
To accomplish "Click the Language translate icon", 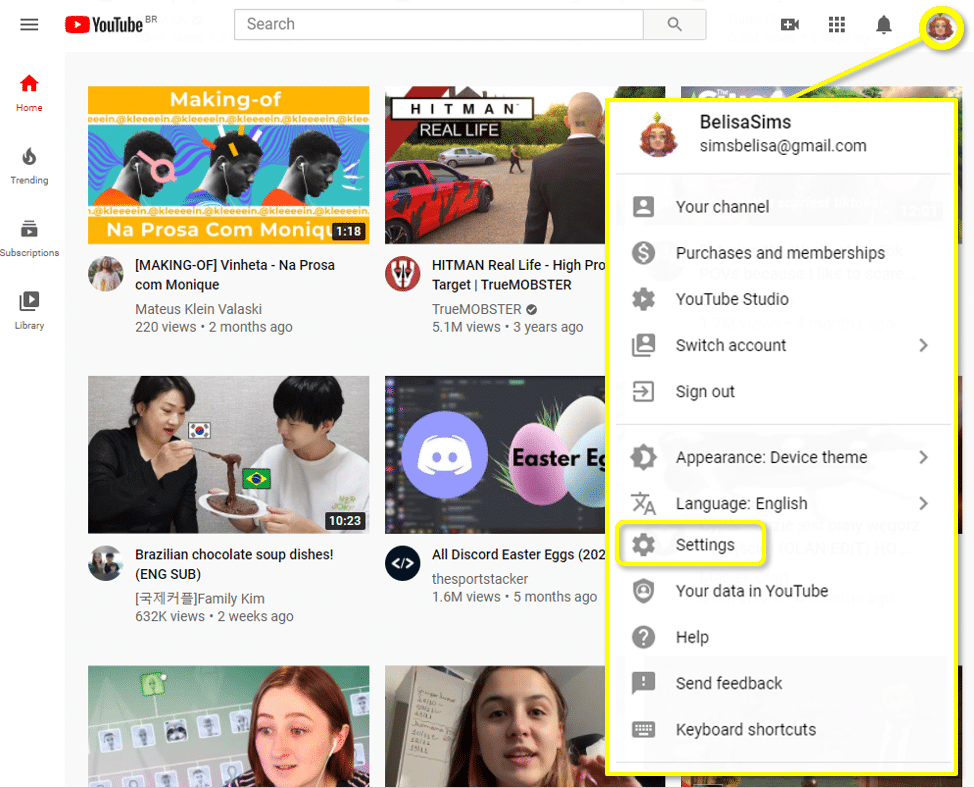I will 643,504.
